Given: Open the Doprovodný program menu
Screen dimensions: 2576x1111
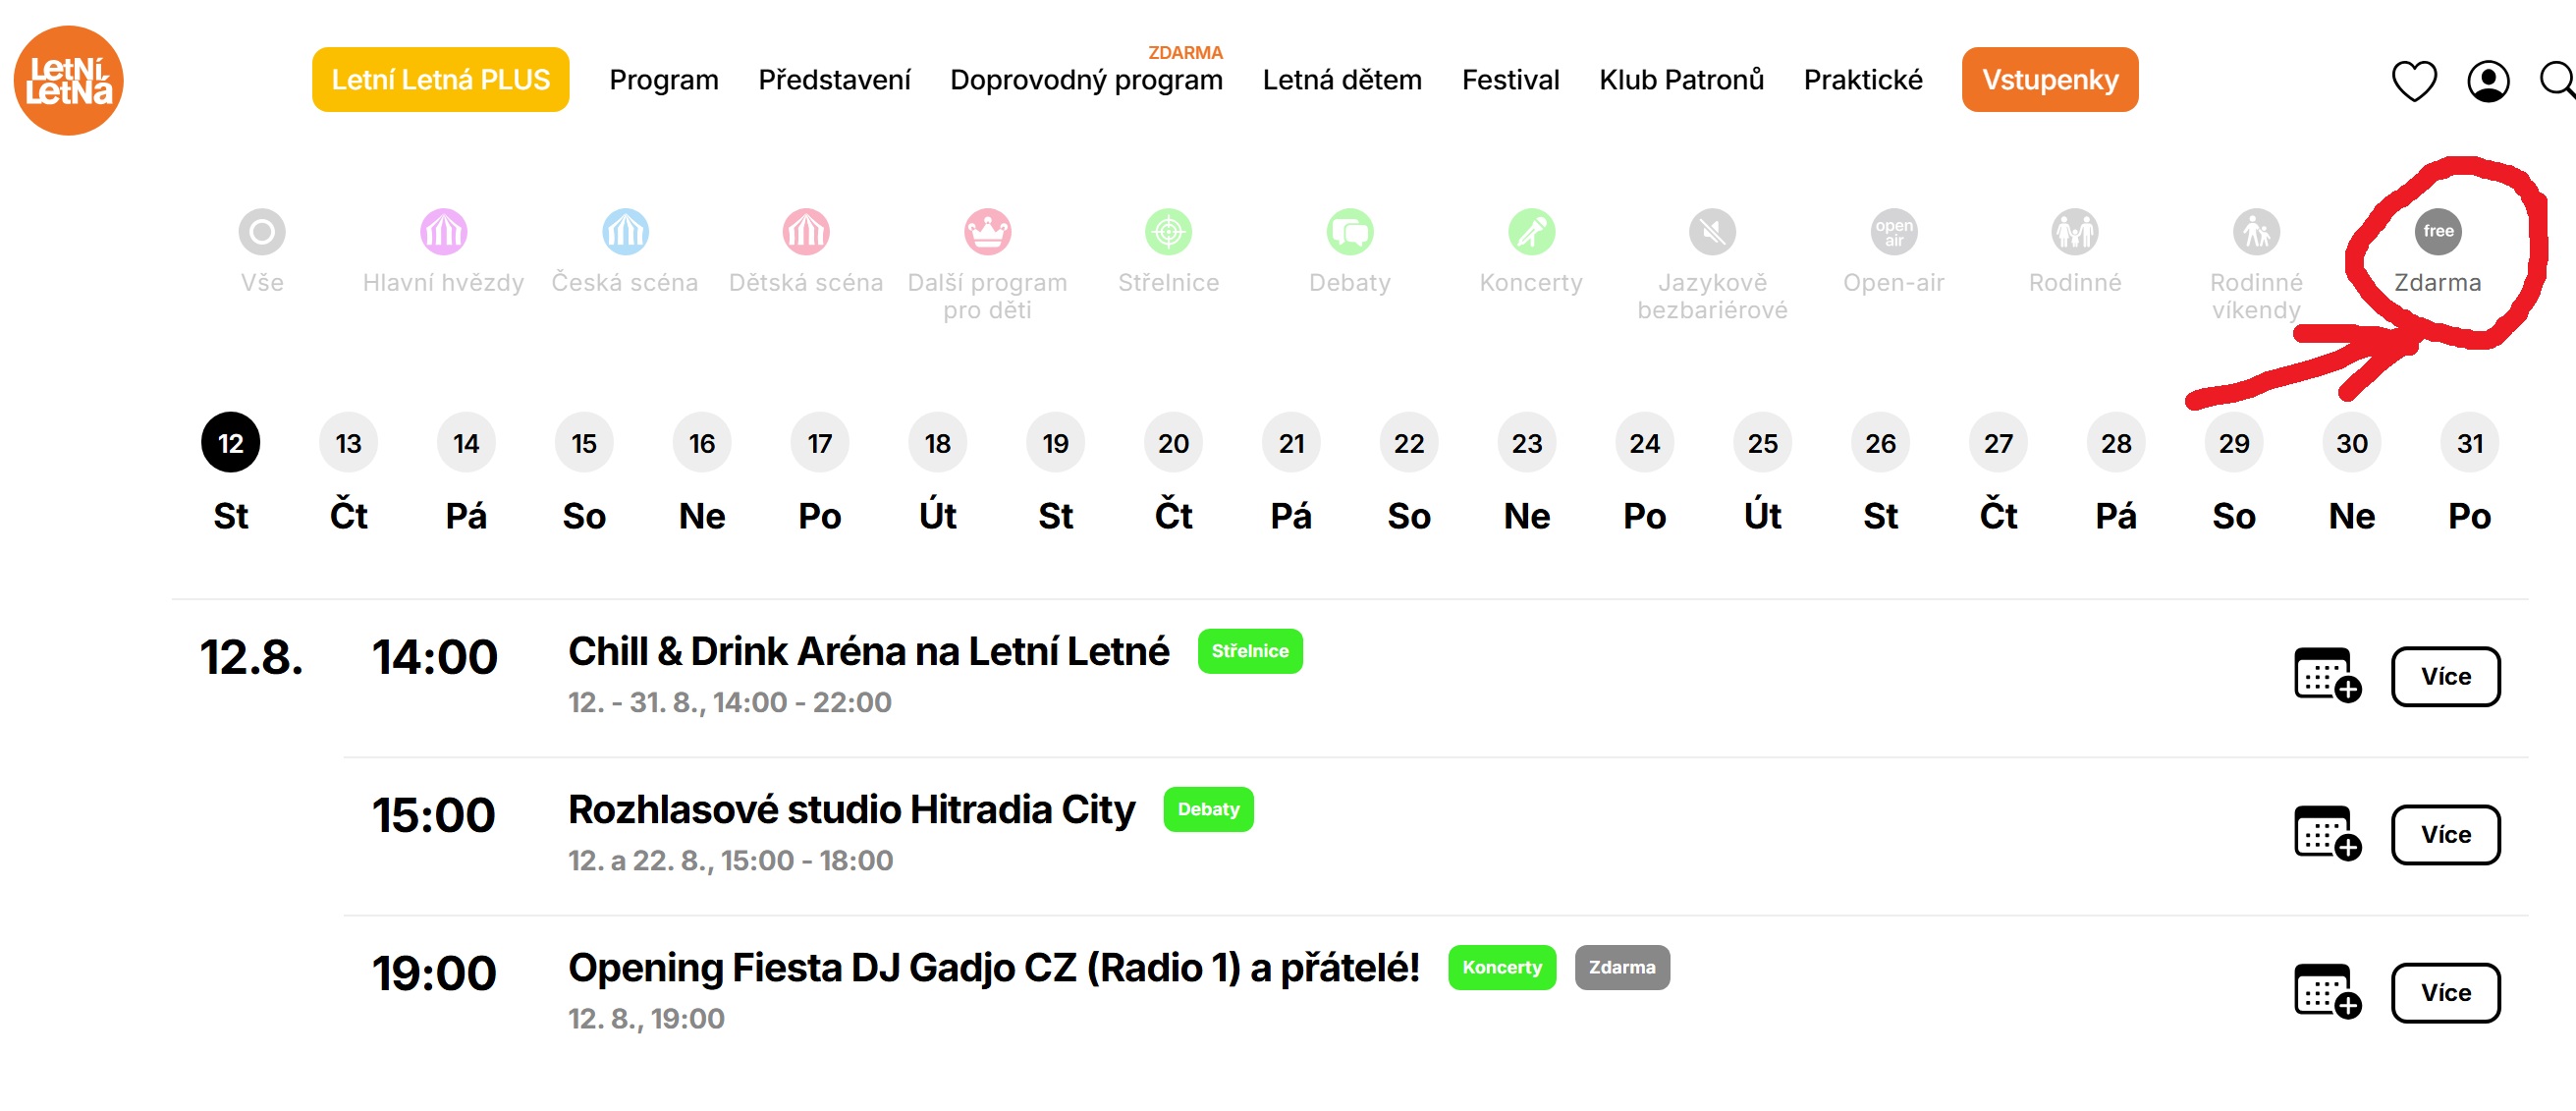Looking at the screenshot, I should pos(1086,80).
